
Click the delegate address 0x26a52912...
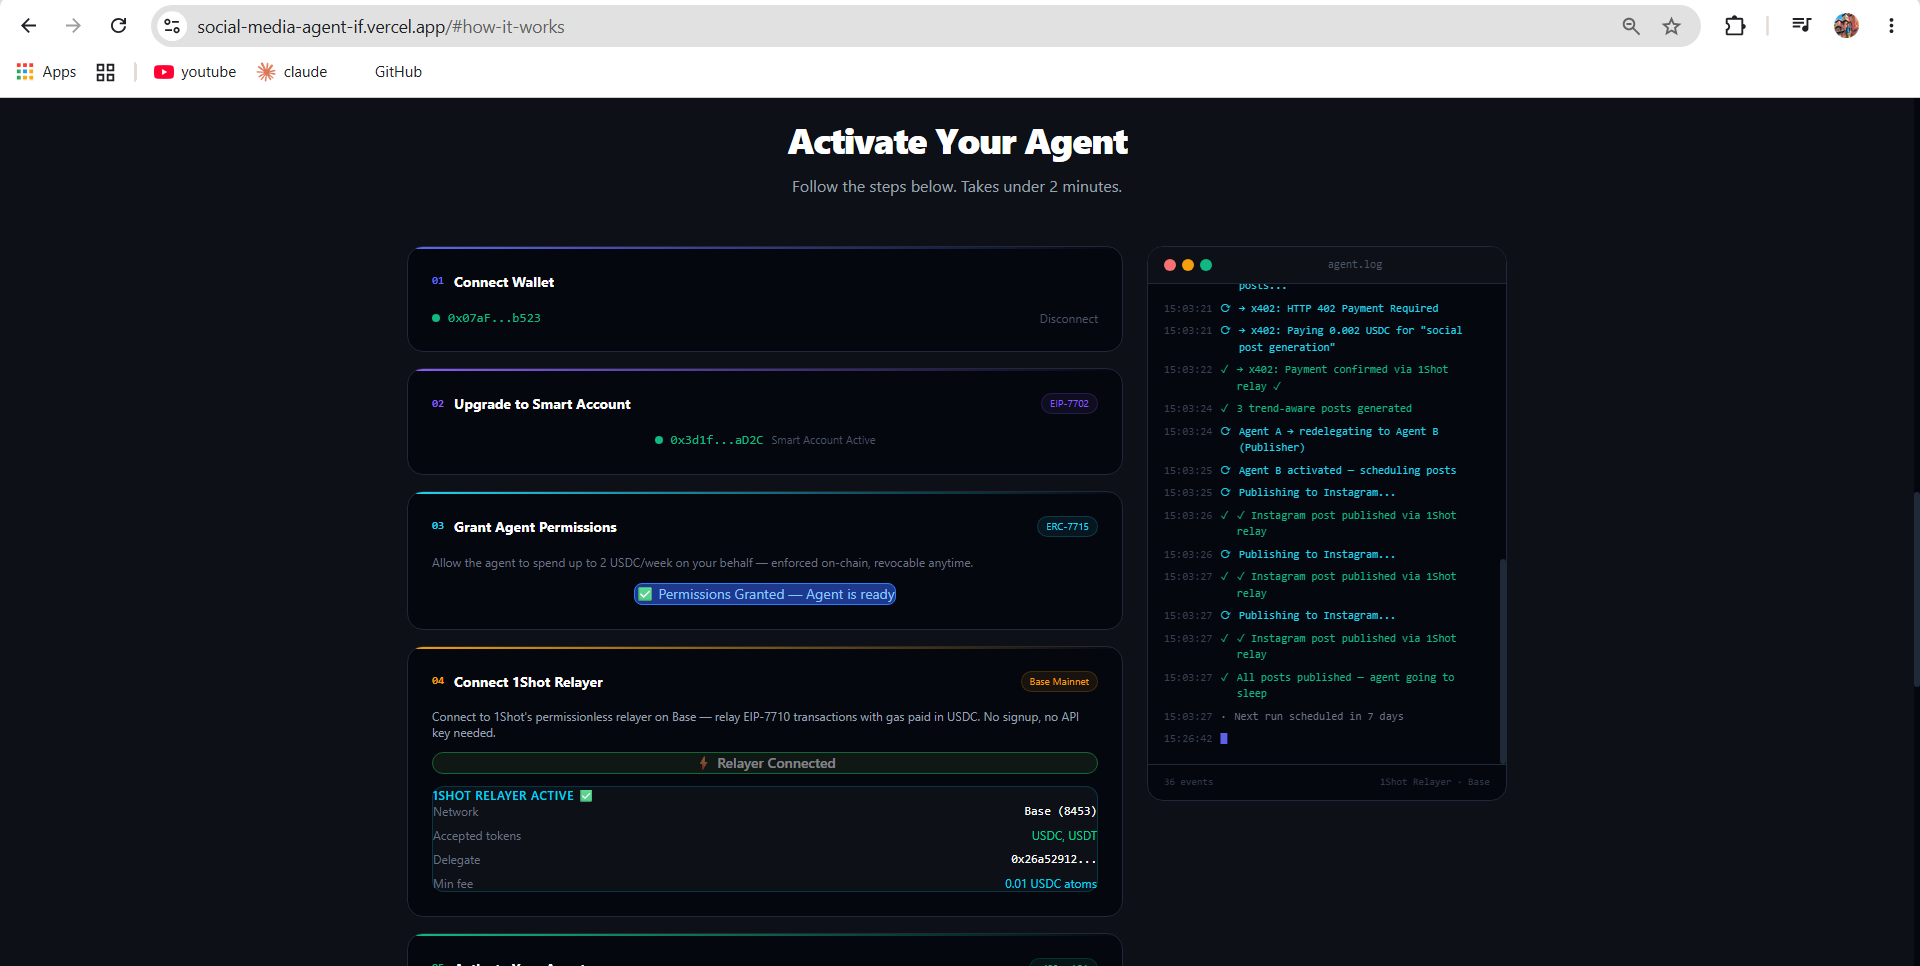tap(1054, 859)
